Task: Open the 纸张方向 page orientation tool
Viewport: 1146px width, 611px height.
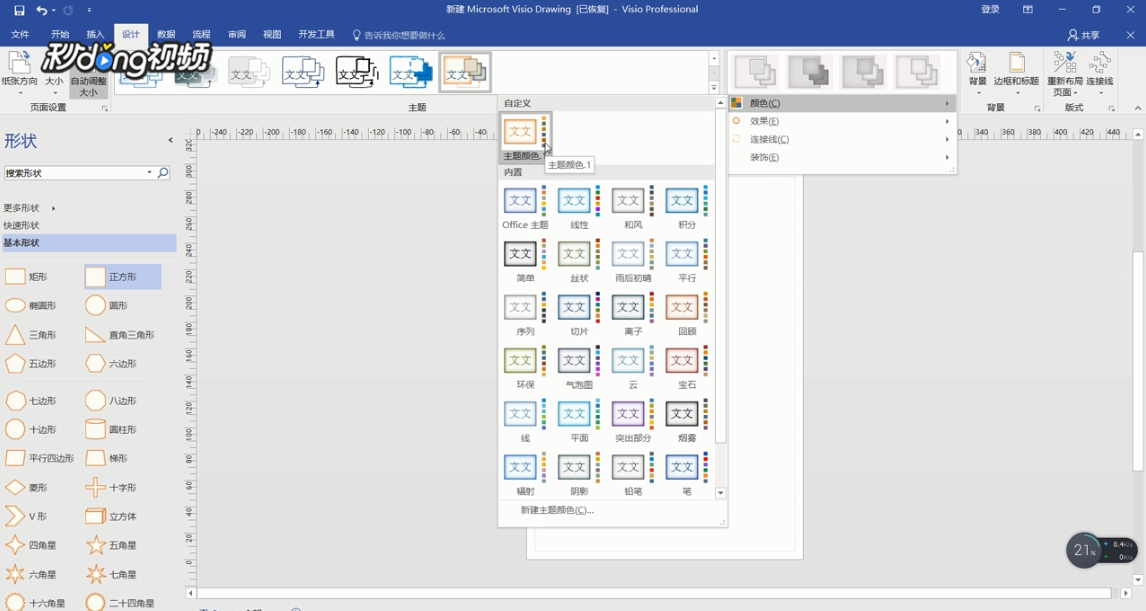Action: (x=20, y=74)
